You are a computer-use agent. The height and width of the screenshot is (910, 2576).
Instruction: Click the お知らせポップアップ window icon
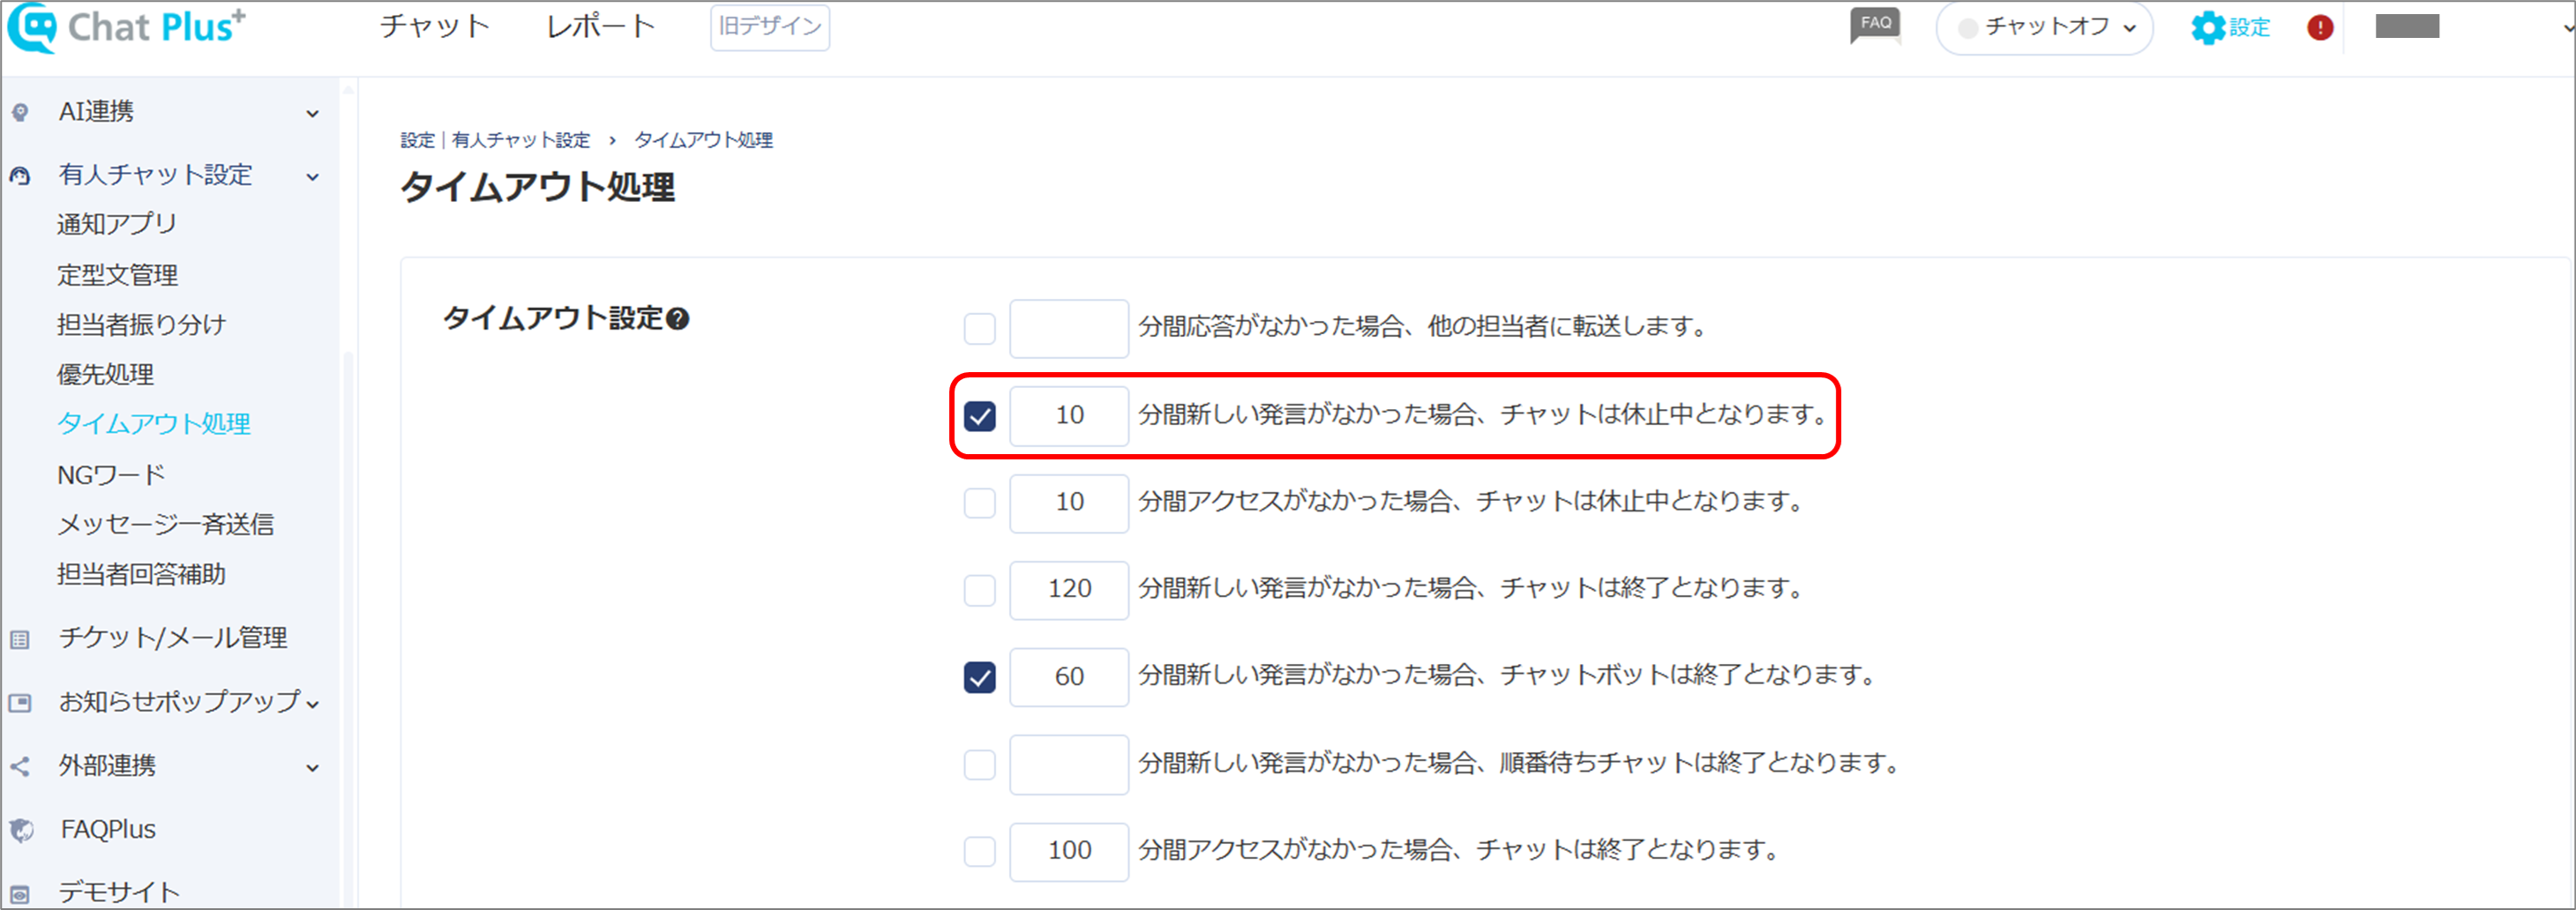point(20,703)
